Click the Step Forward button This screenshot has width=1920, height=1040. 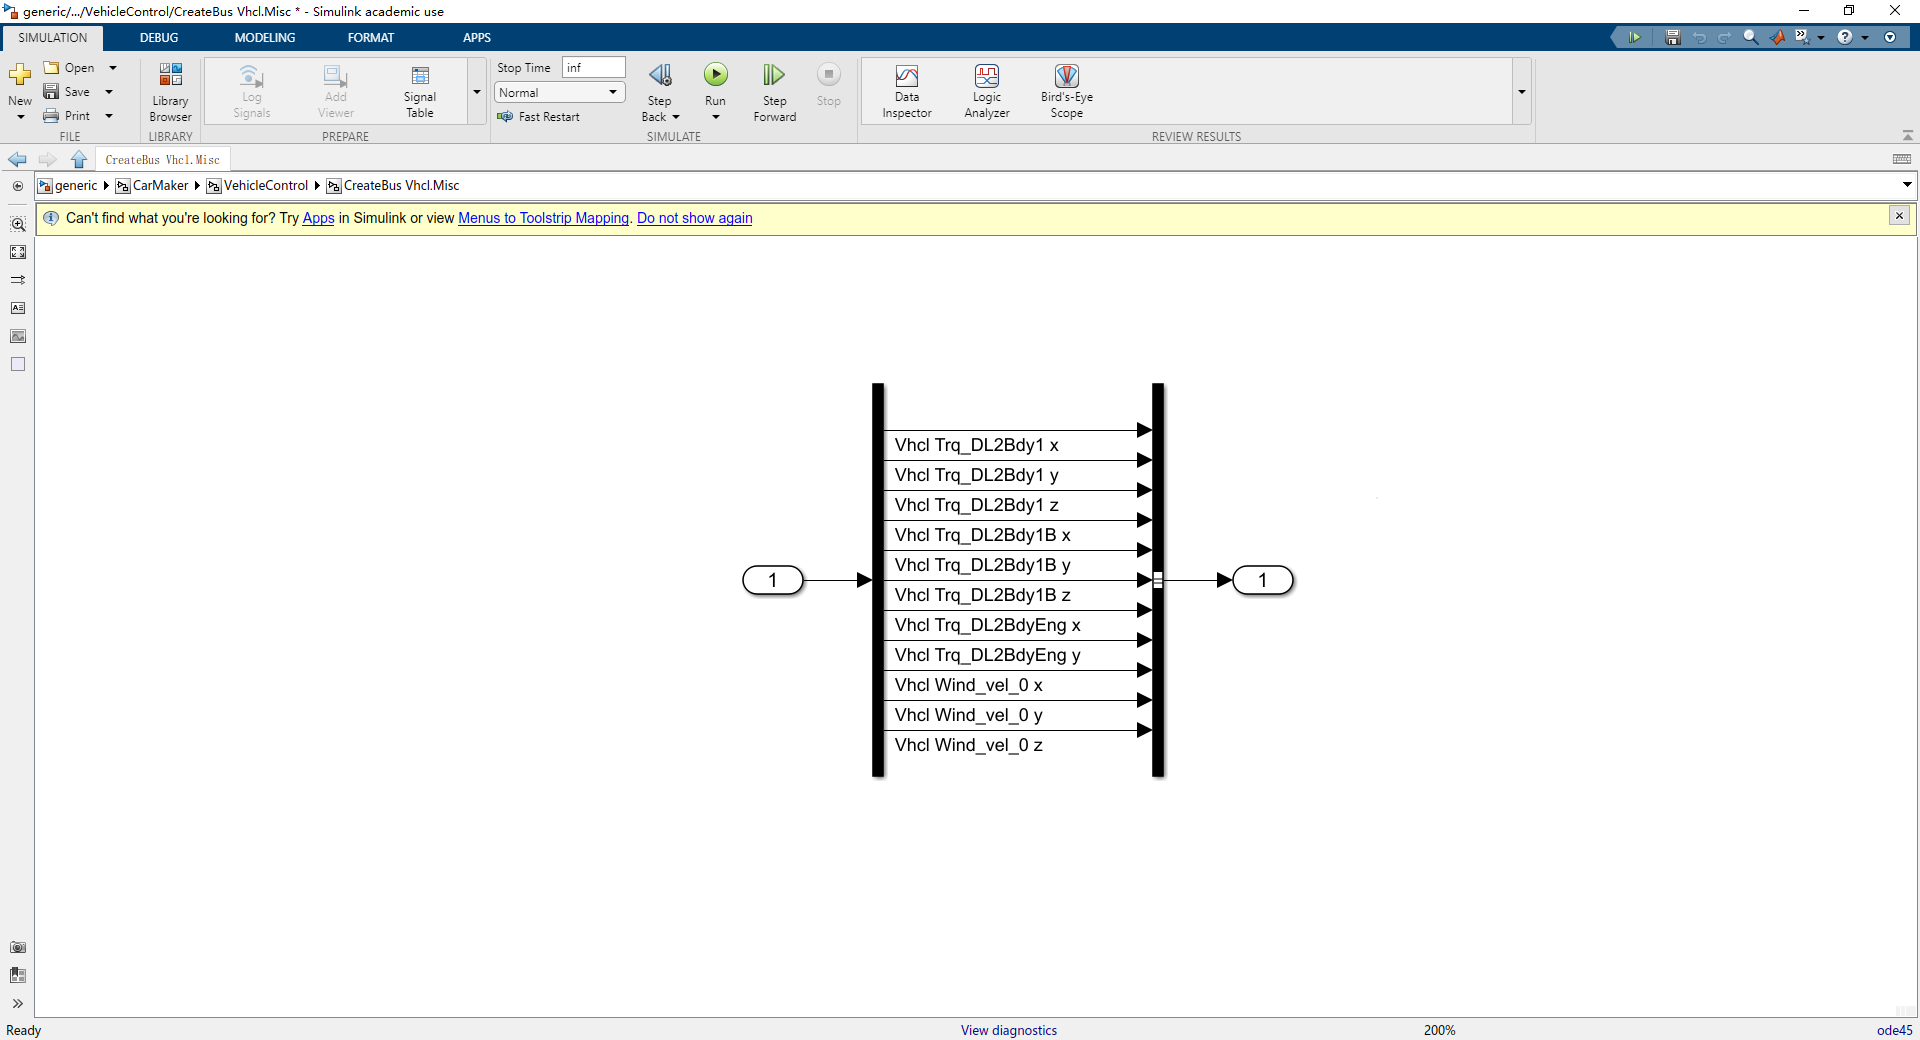click(775, 91)
